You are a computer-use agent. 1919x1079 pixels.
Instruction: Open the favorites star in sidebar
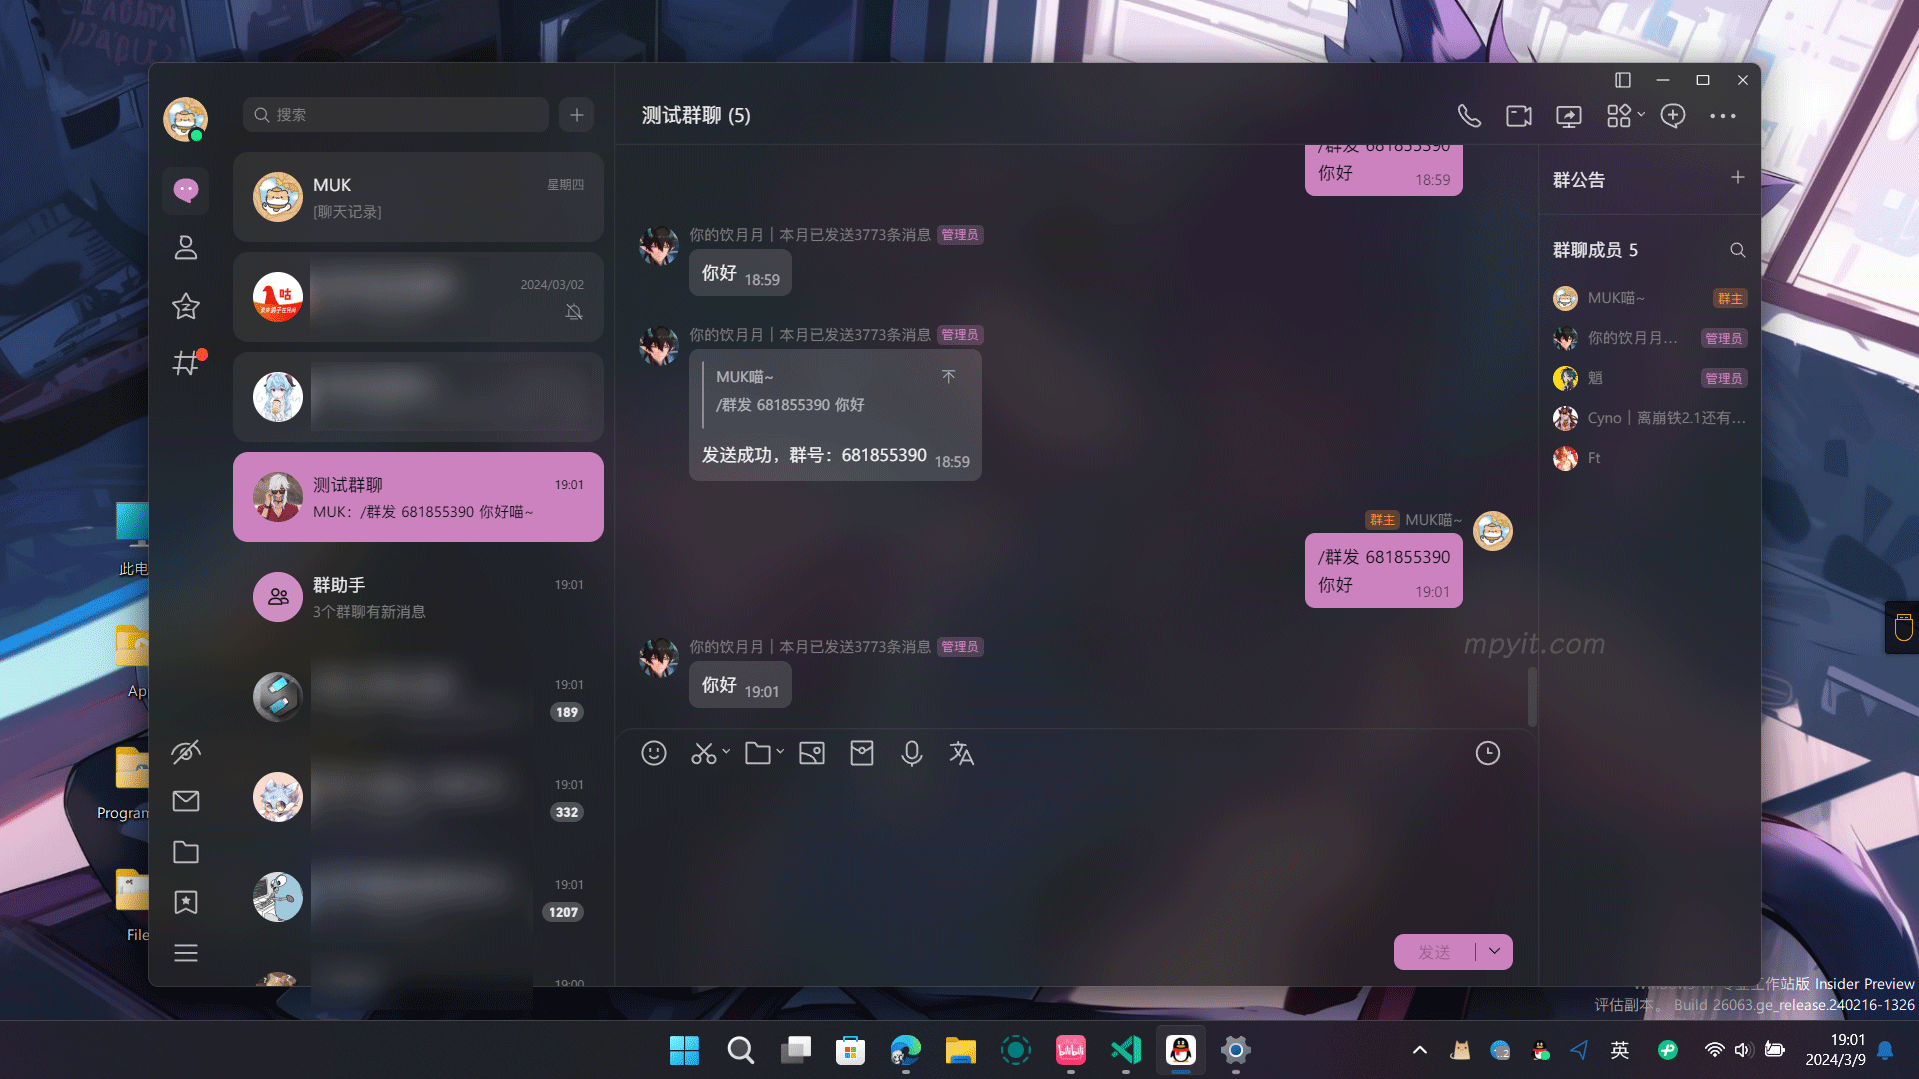click(x=186, y=306)
